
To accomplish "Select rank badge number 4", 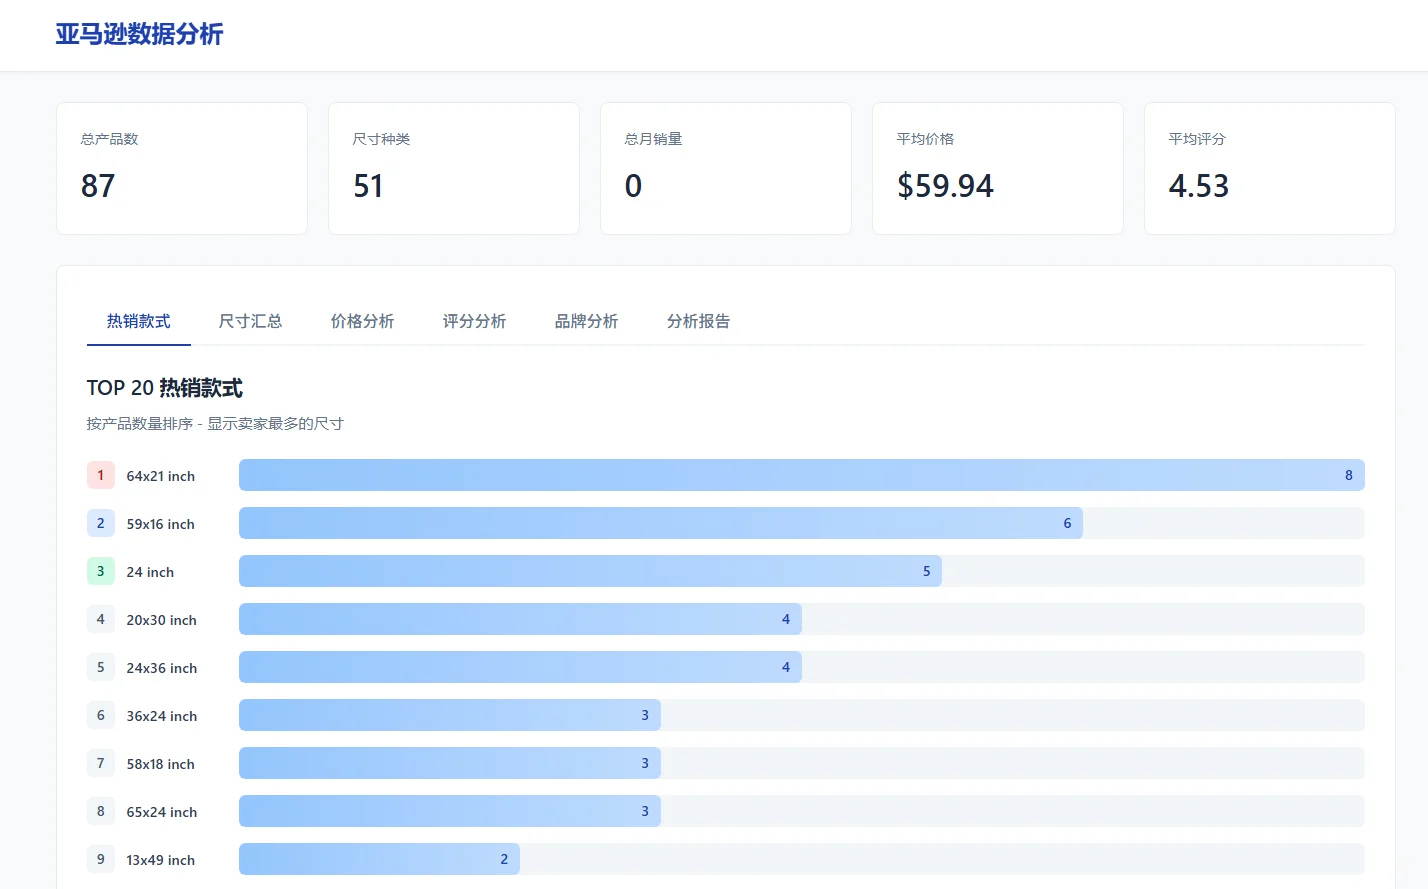I will [101, 619].
